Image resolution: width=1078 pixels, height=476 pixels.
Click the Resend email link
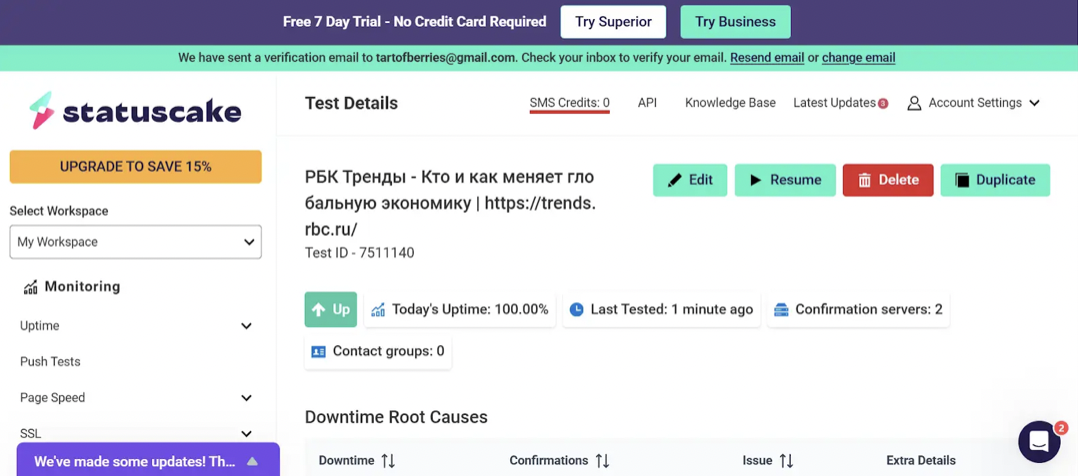pyautogui.click(x=767, y=58)
